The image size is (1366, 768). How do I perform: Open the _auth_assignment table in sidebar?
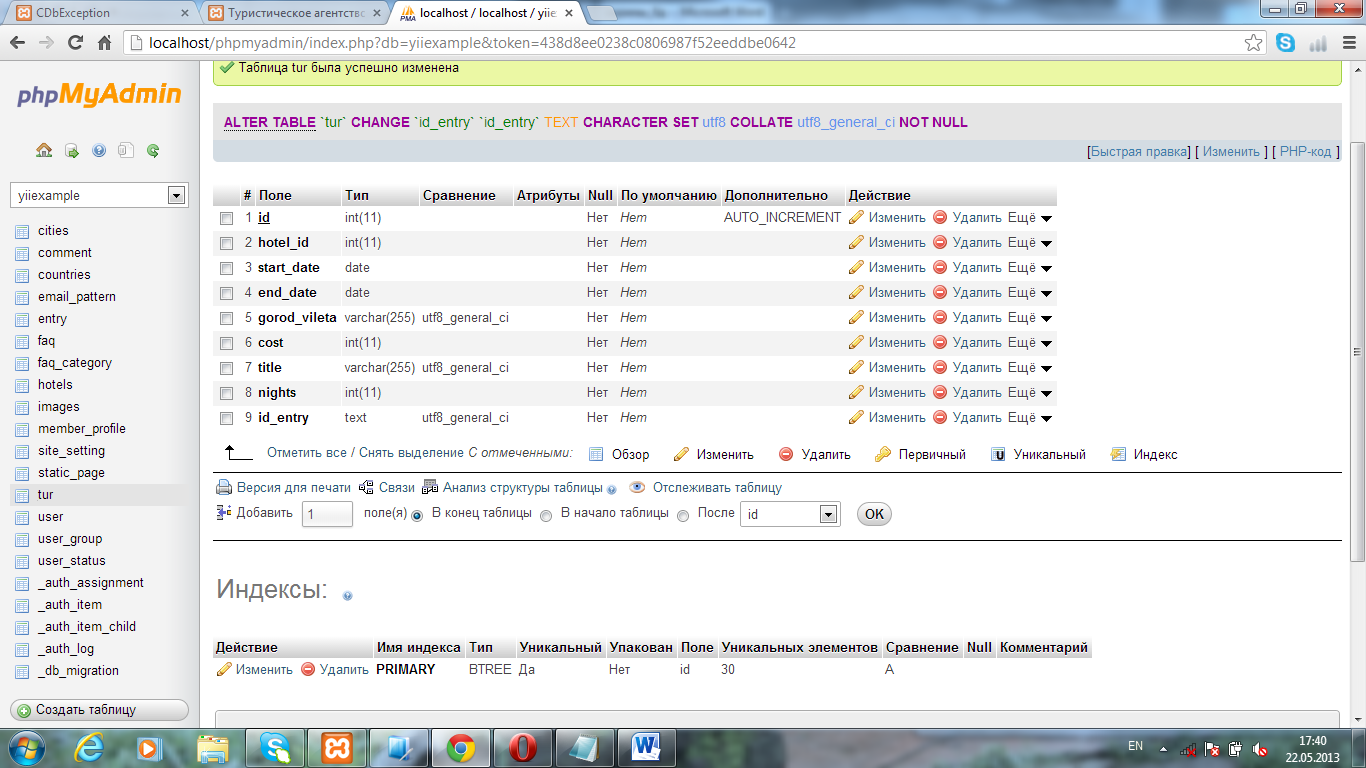click(91, 583)
